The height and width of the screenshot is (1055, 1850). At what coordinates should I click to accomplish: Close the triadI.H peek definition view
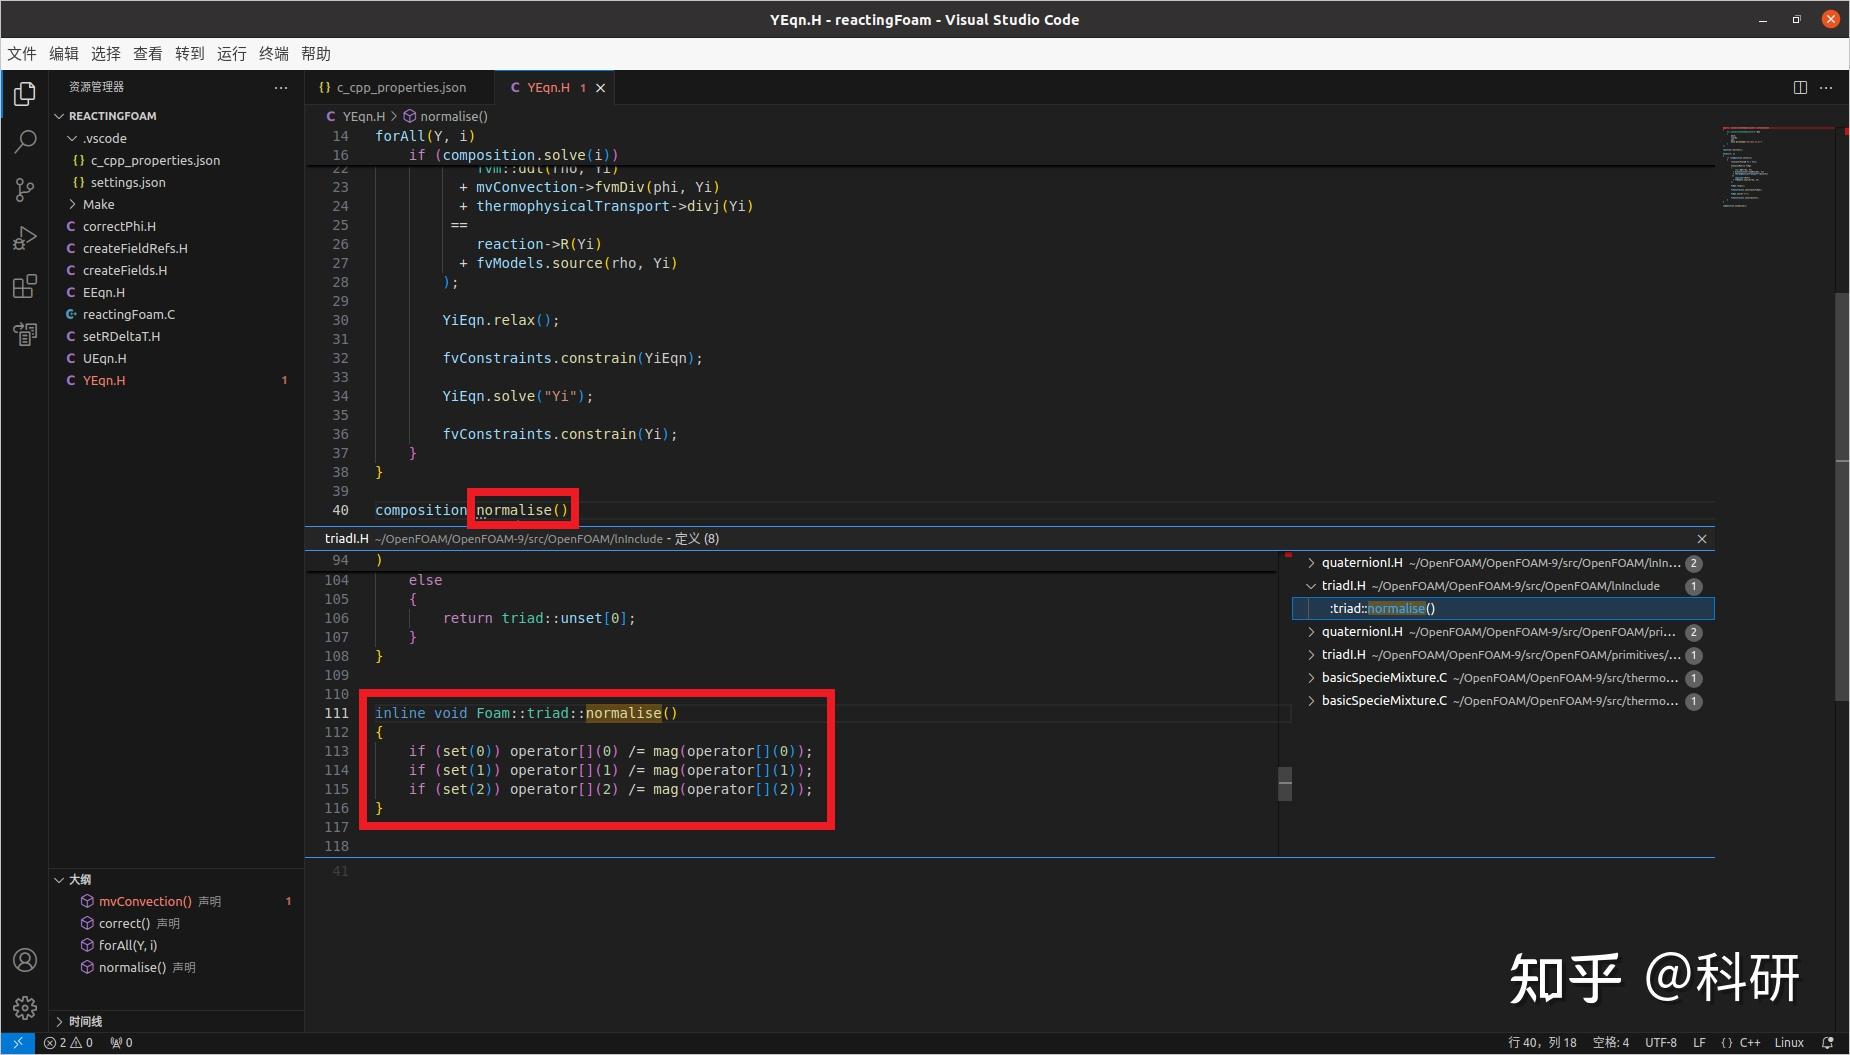[x=1701, y=538]
